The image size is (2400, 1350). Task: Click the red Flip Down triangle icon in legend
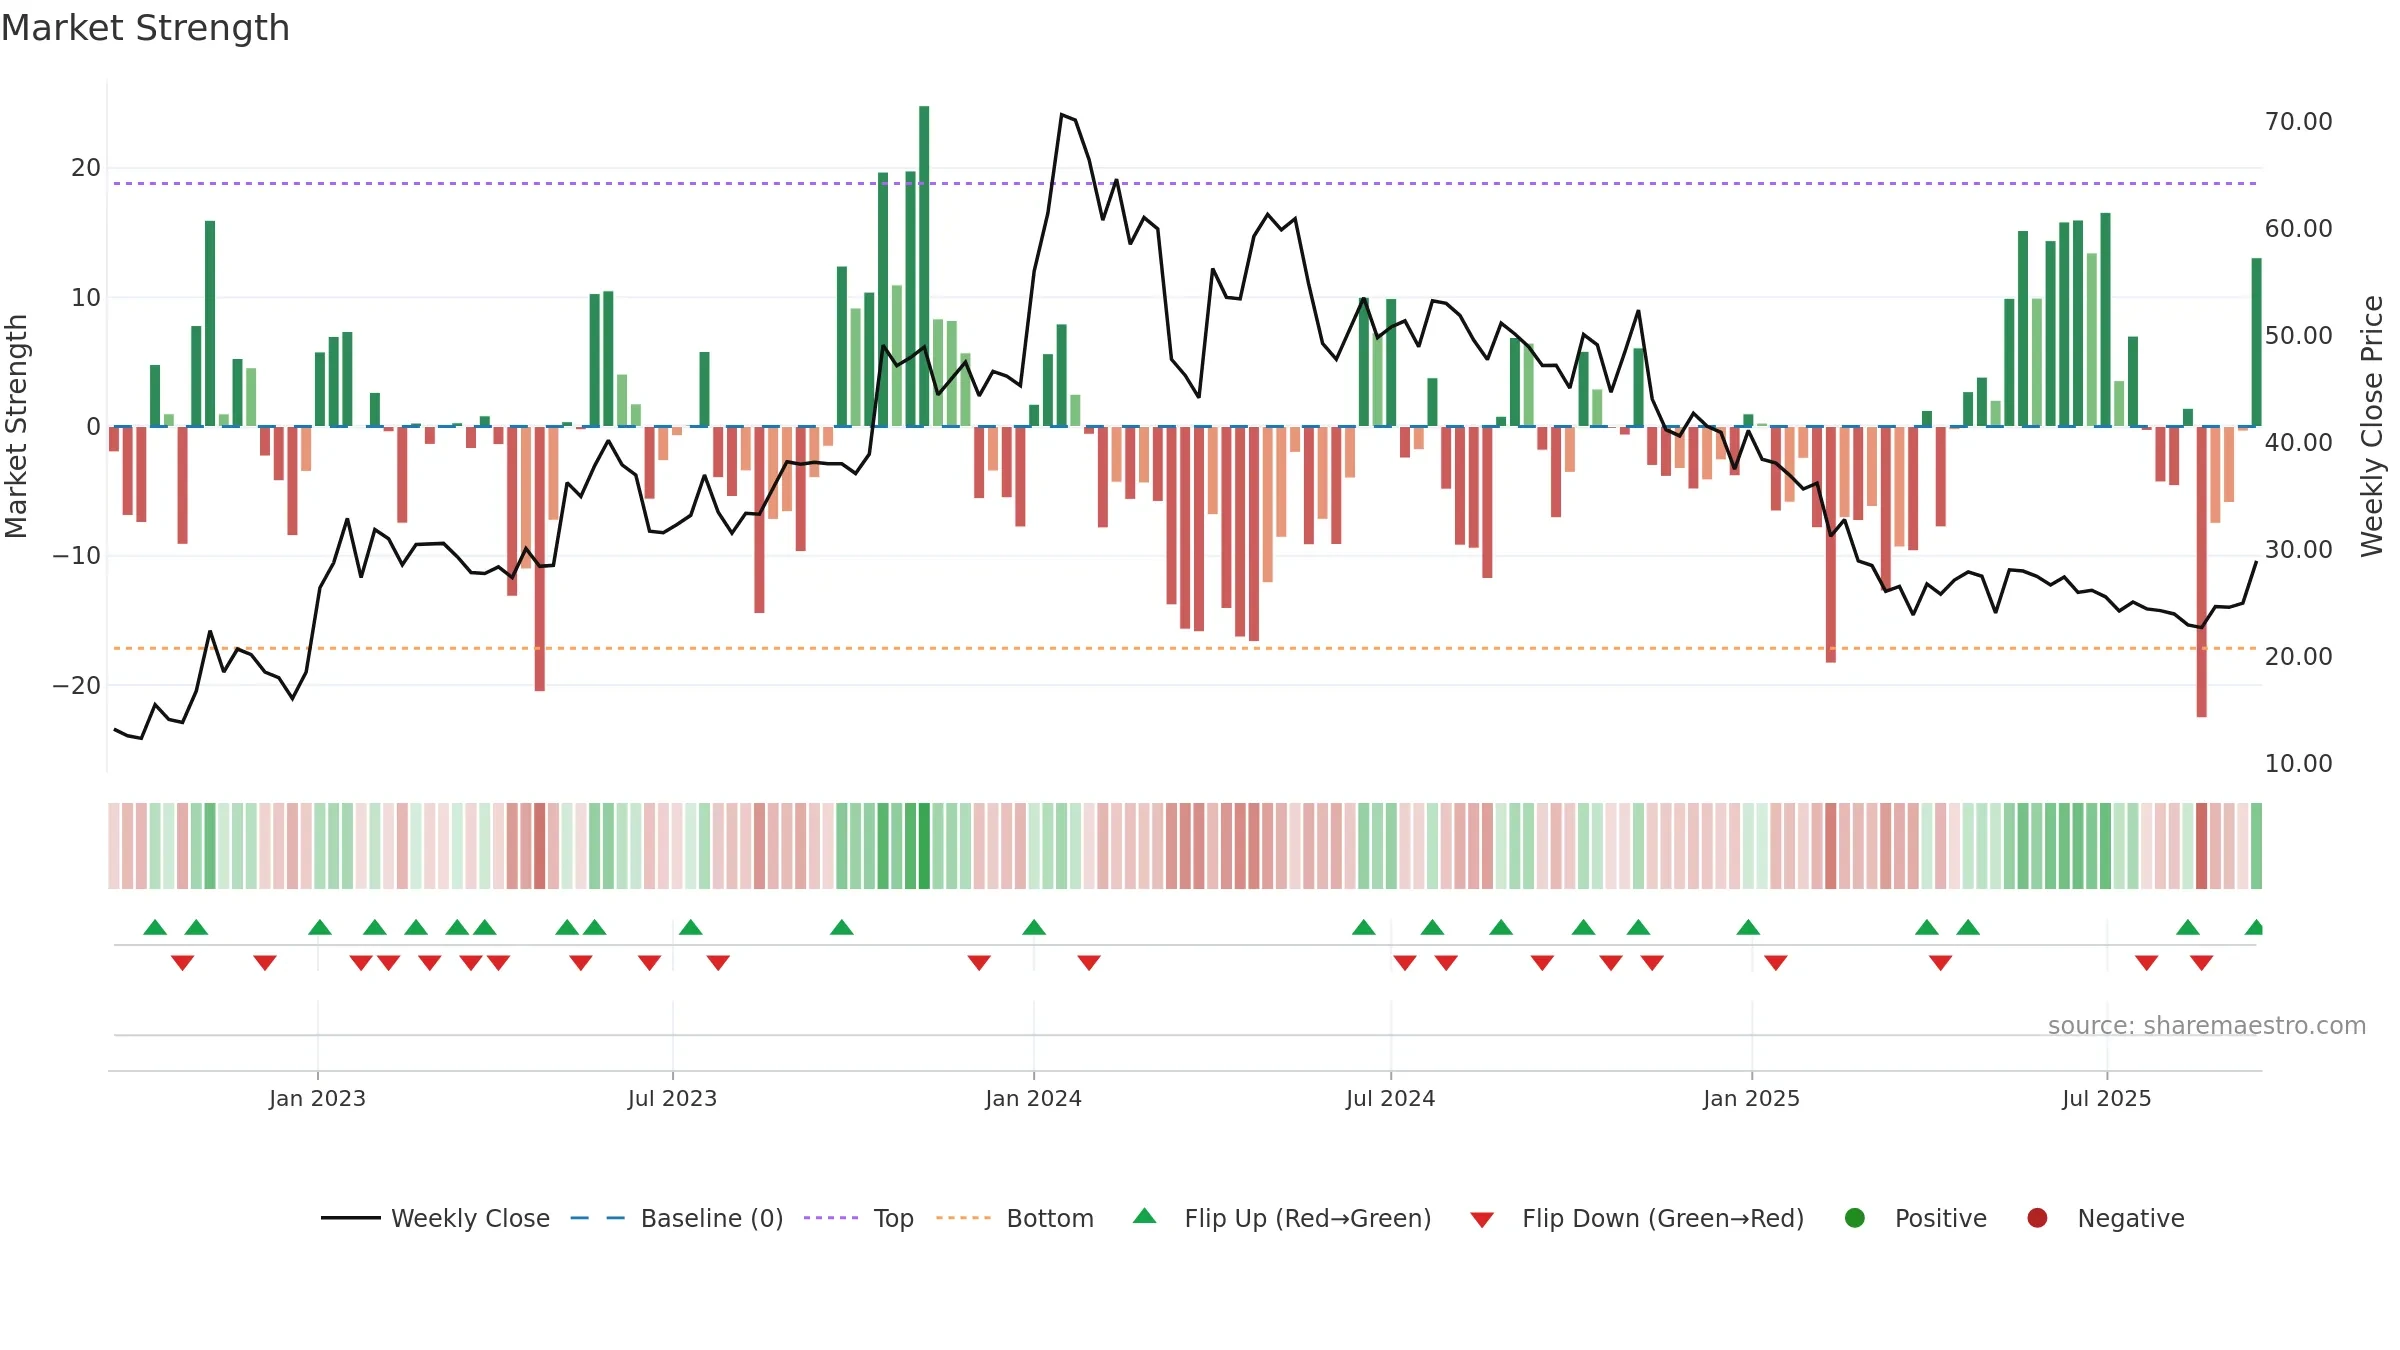(1482, 1220)
